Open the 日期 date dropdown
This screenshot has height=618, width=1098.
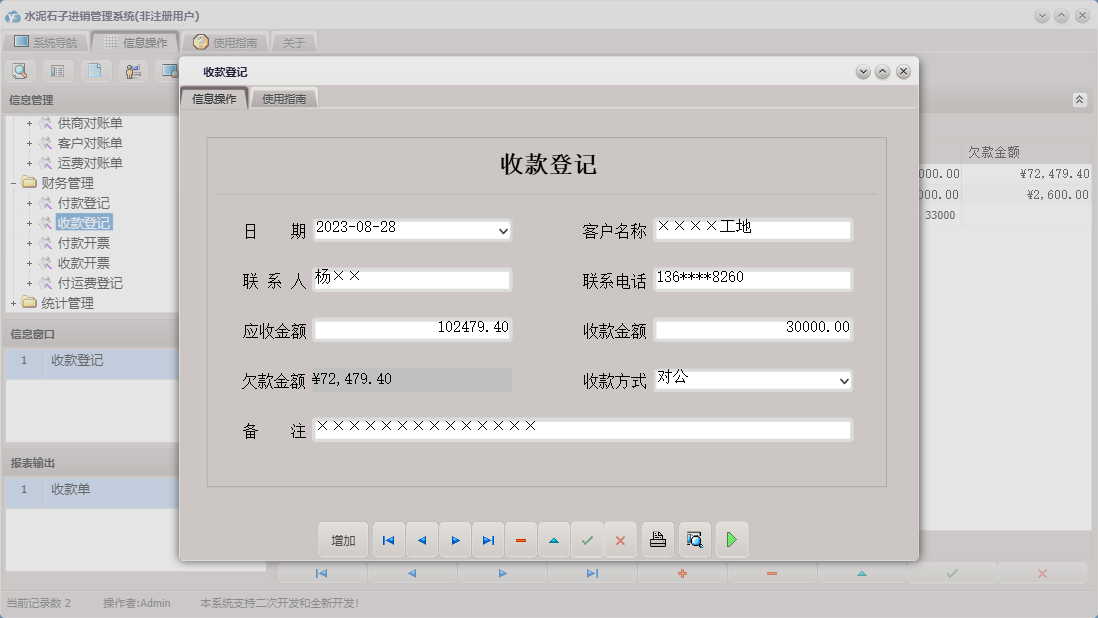coord(504,230)
